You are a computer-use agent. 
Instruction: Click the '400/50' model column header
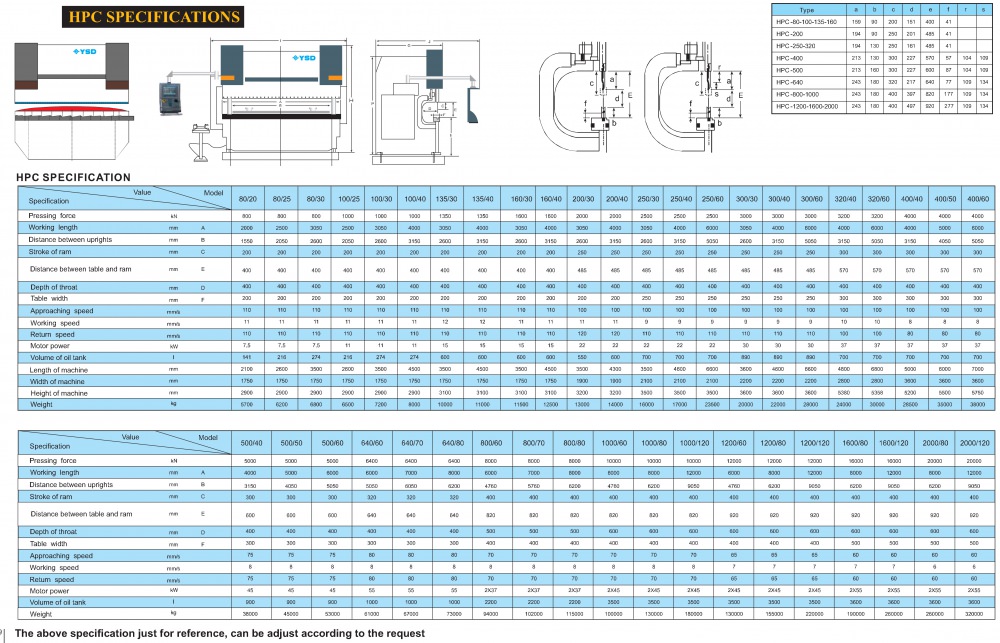(945, 199)
